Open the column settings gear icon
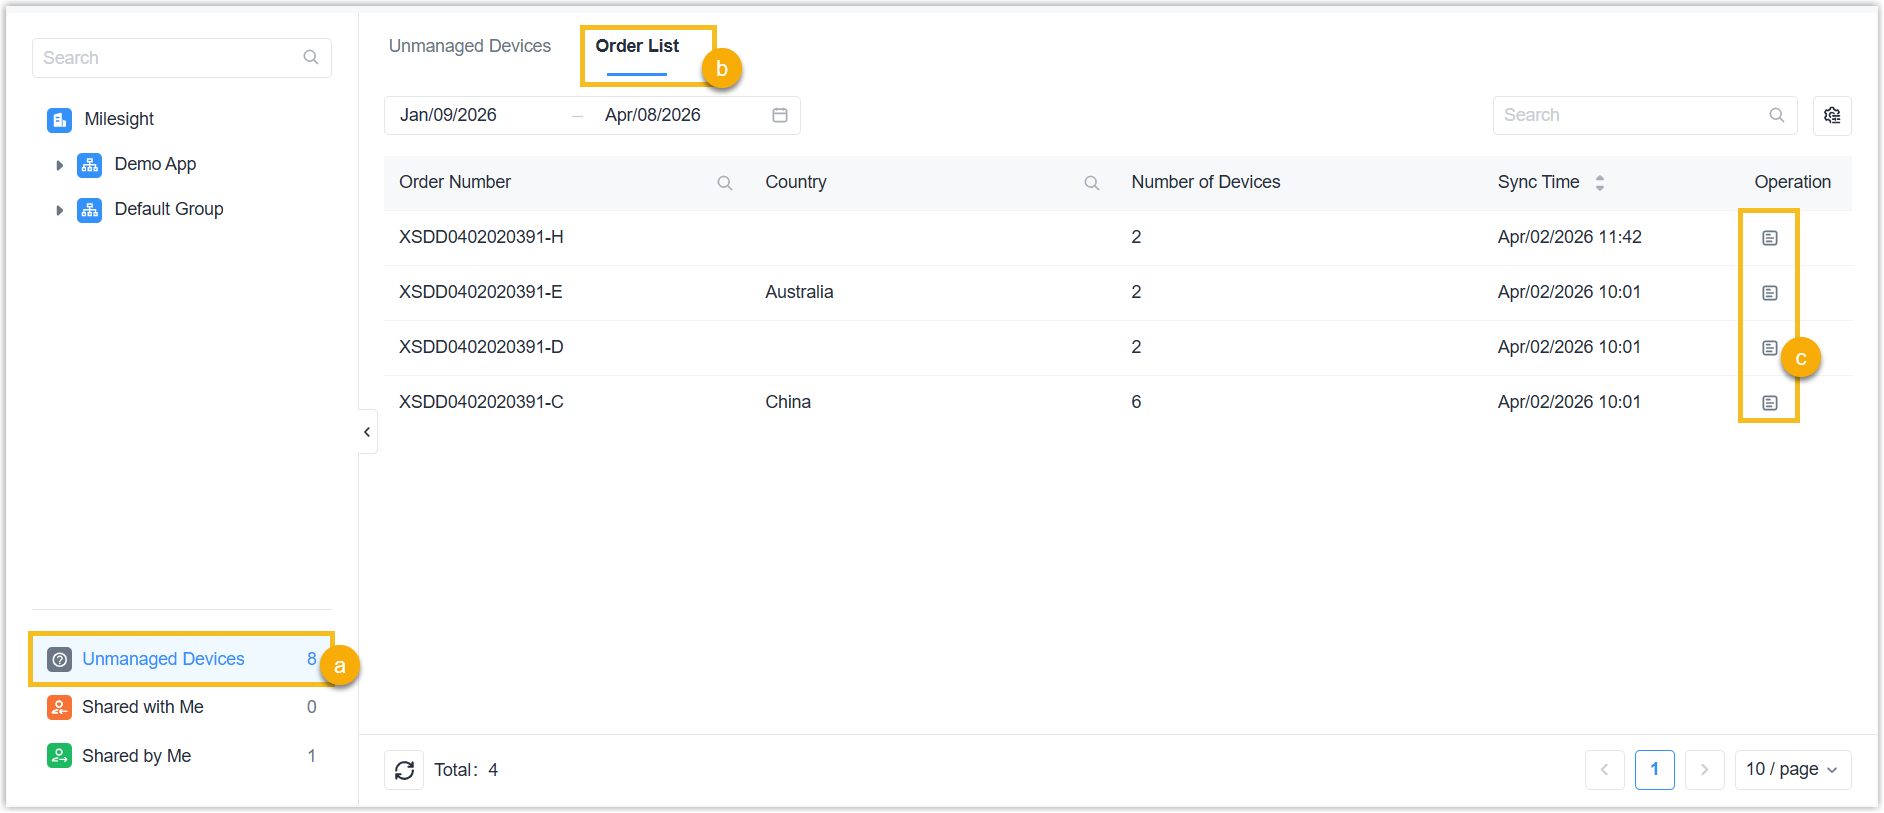Viewport: 1884px width, 813px height. pos(1831,115)
